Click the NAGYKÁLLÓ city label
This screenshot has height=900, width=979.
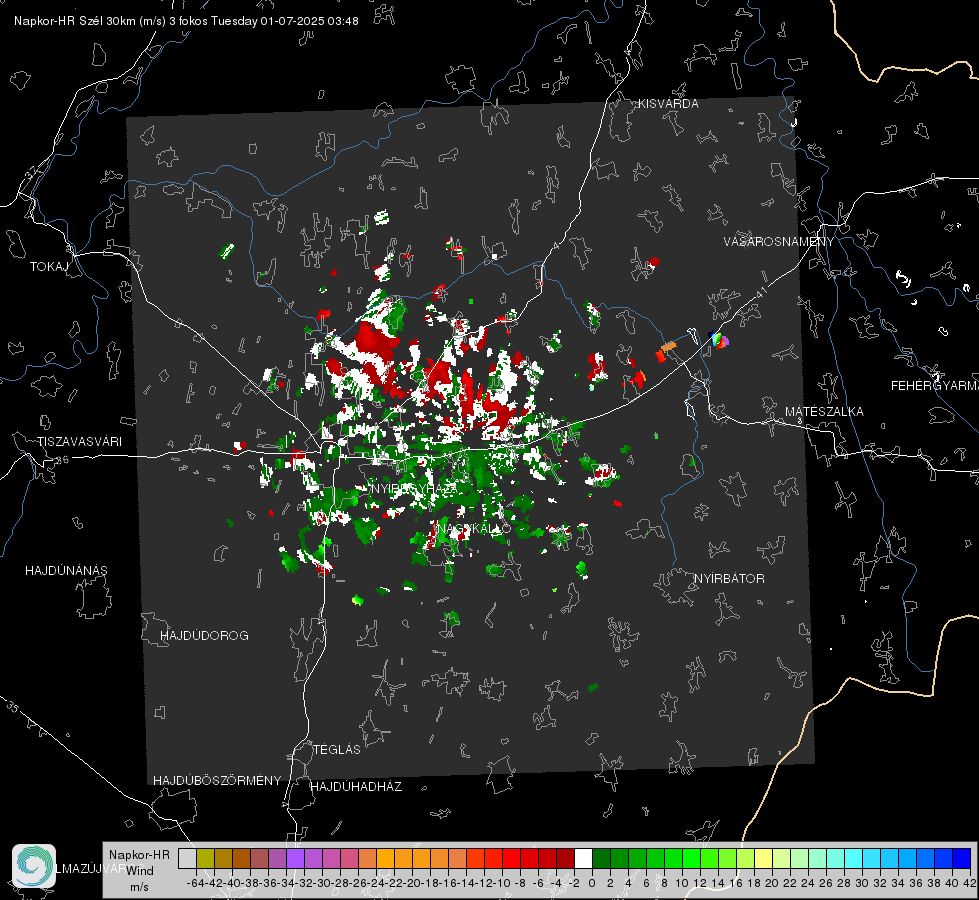click(474, 528)
